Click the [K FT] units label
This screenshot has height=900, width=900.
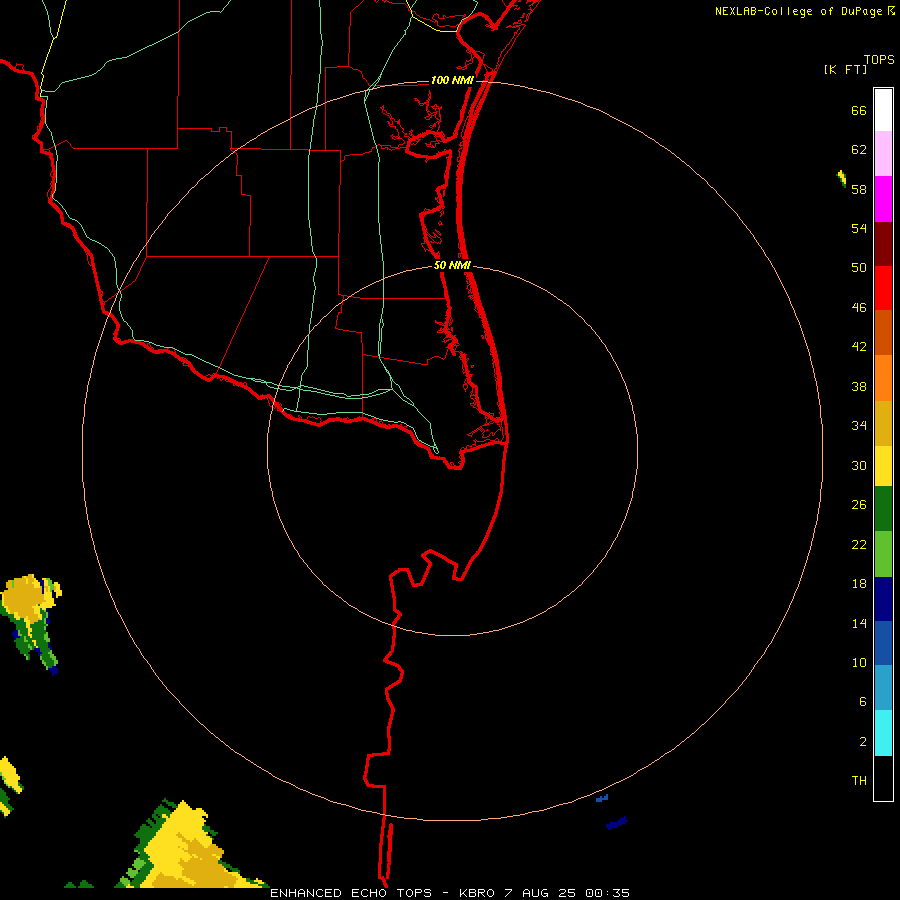(845, 69)
